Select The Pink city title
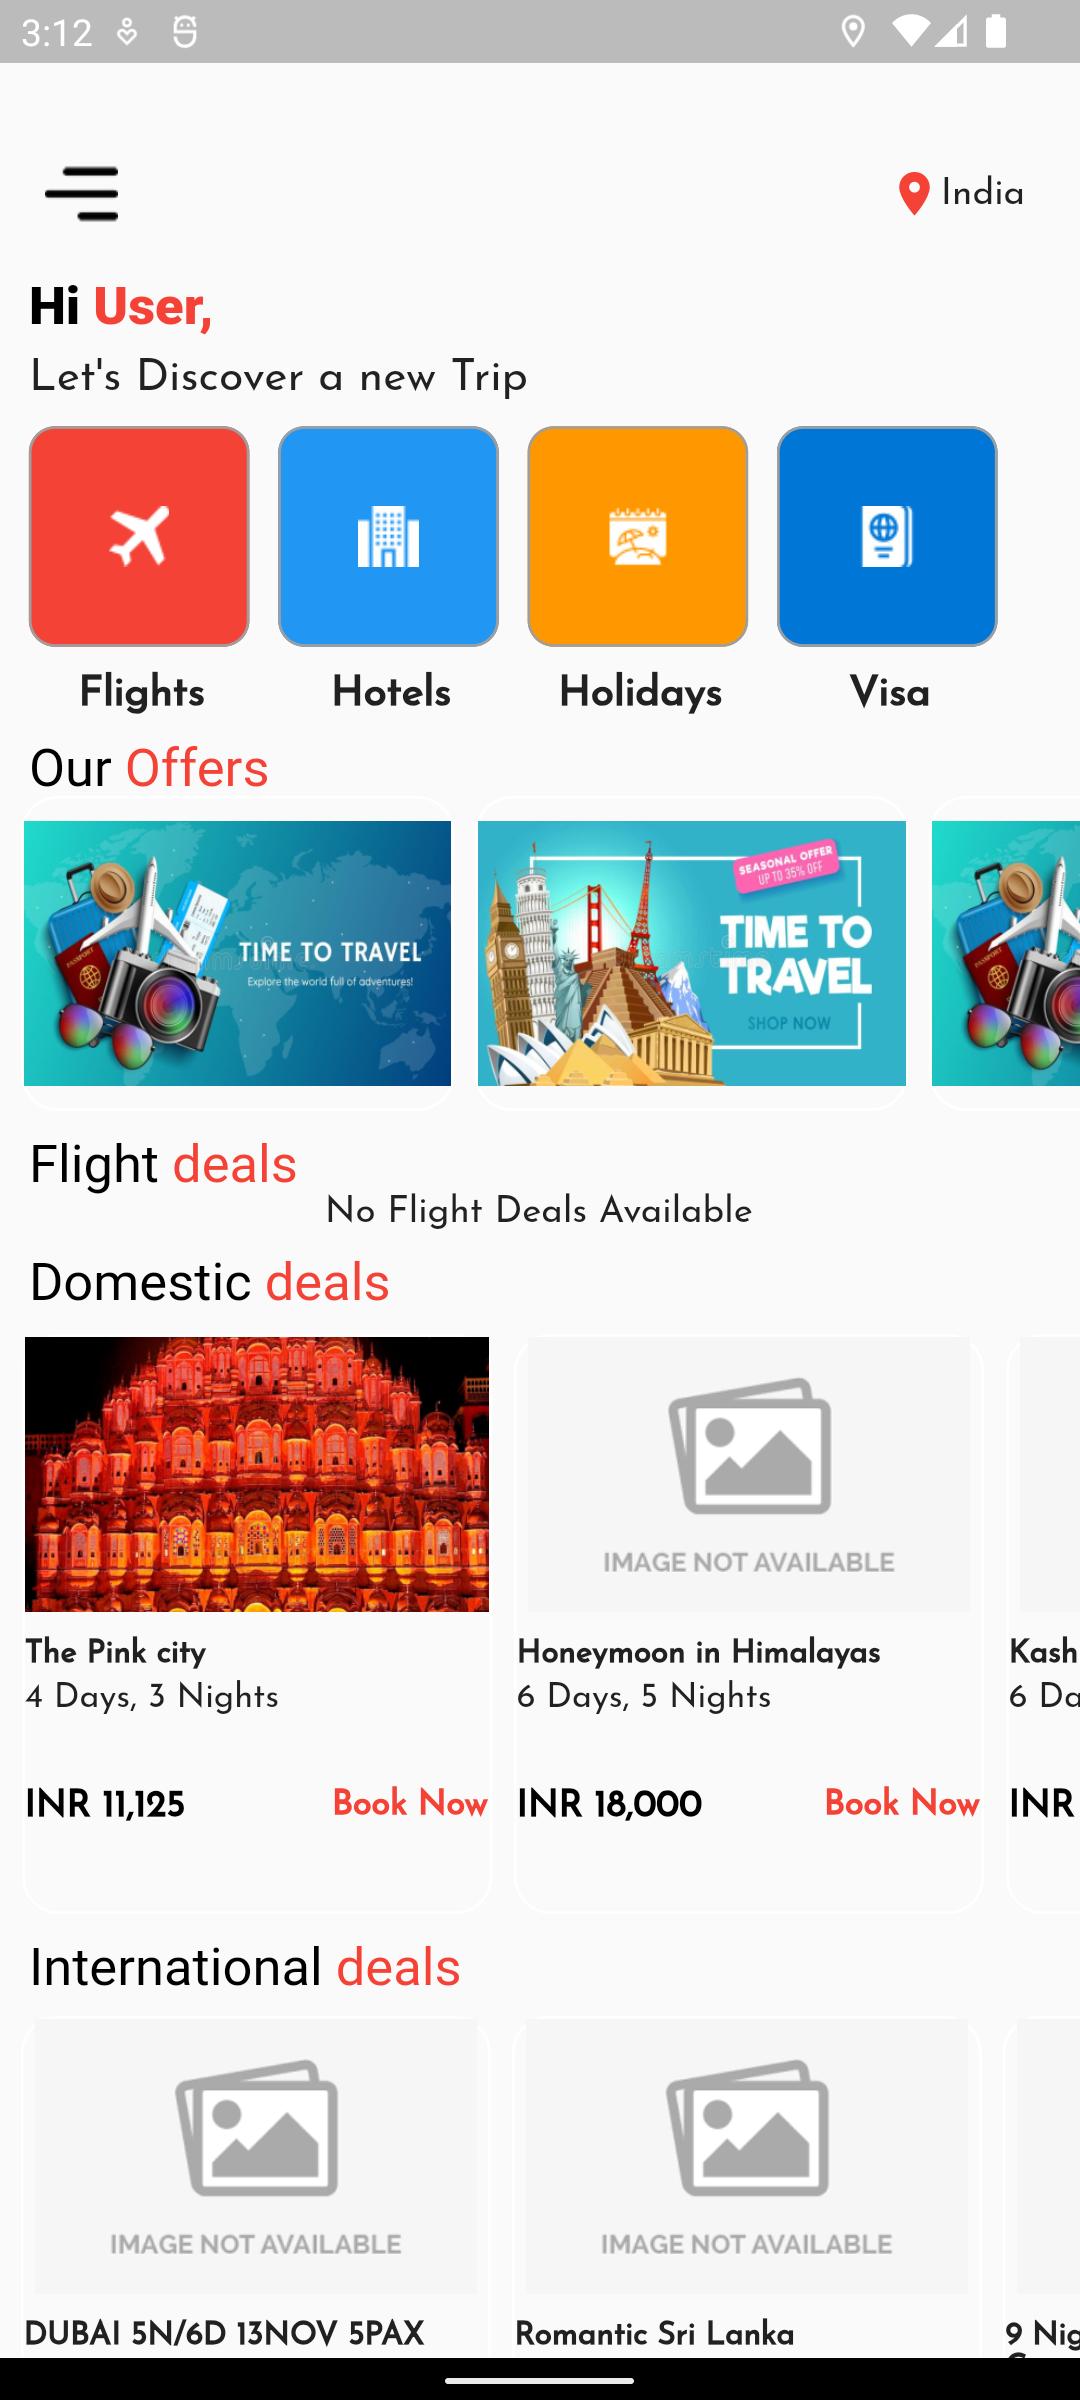This screenshot has width=1080, height=2400. click(116, 1652)
